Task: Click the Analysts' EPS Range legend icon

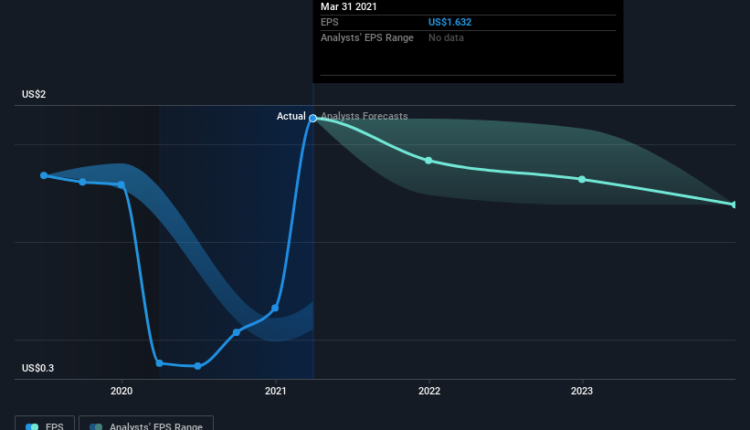Action: point(95,426)
